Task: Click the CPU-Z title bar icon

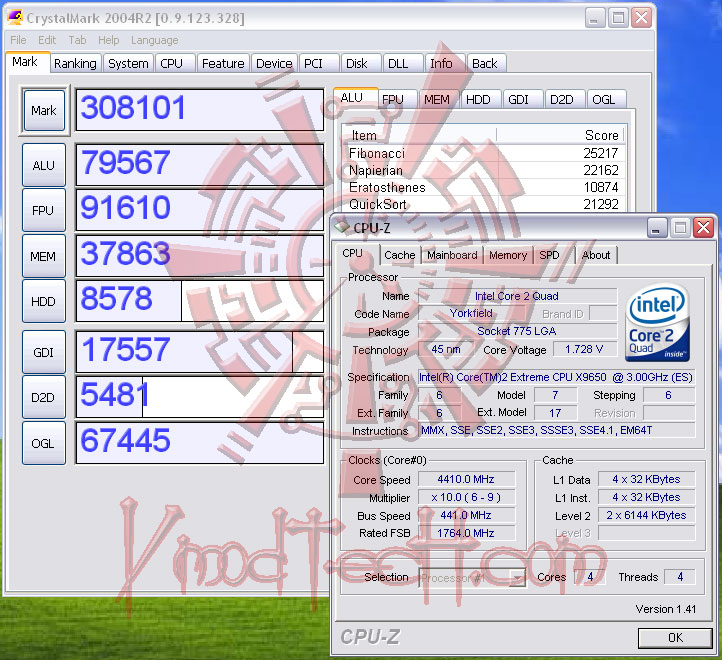Action: point(342,228)
